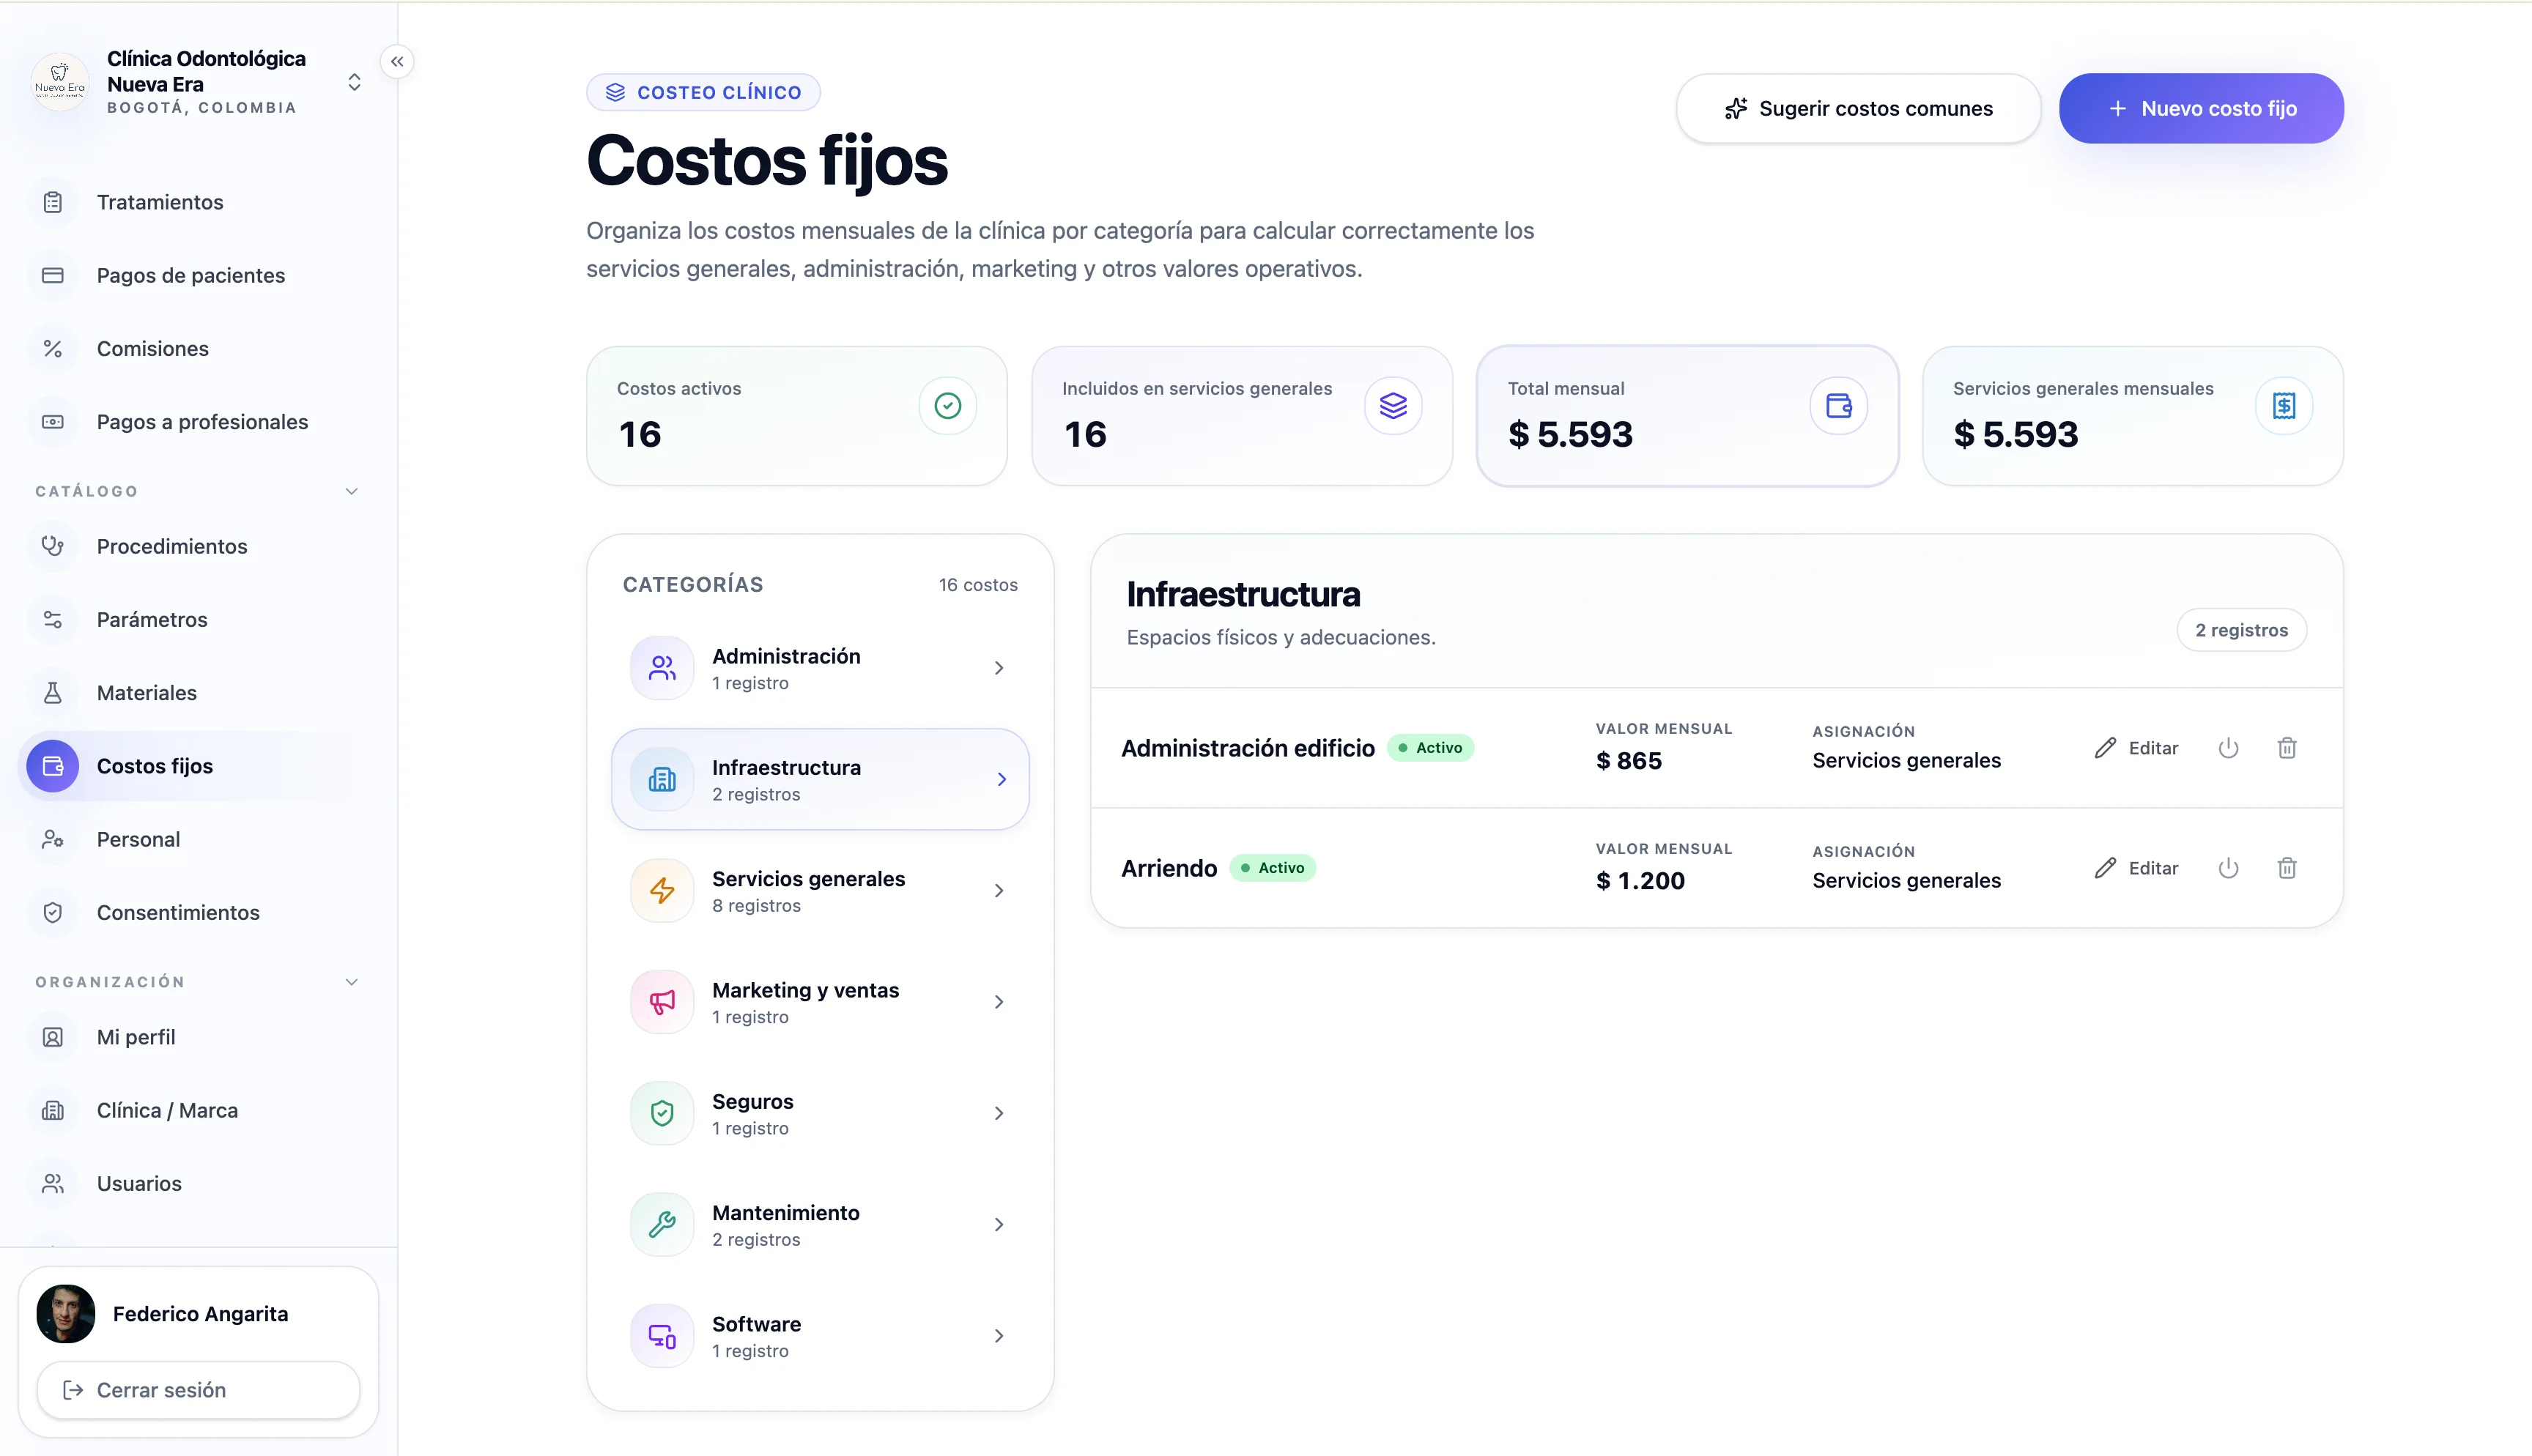
Task: Click the Activo badge on Administración edificio
Action: click(1430, 748)
